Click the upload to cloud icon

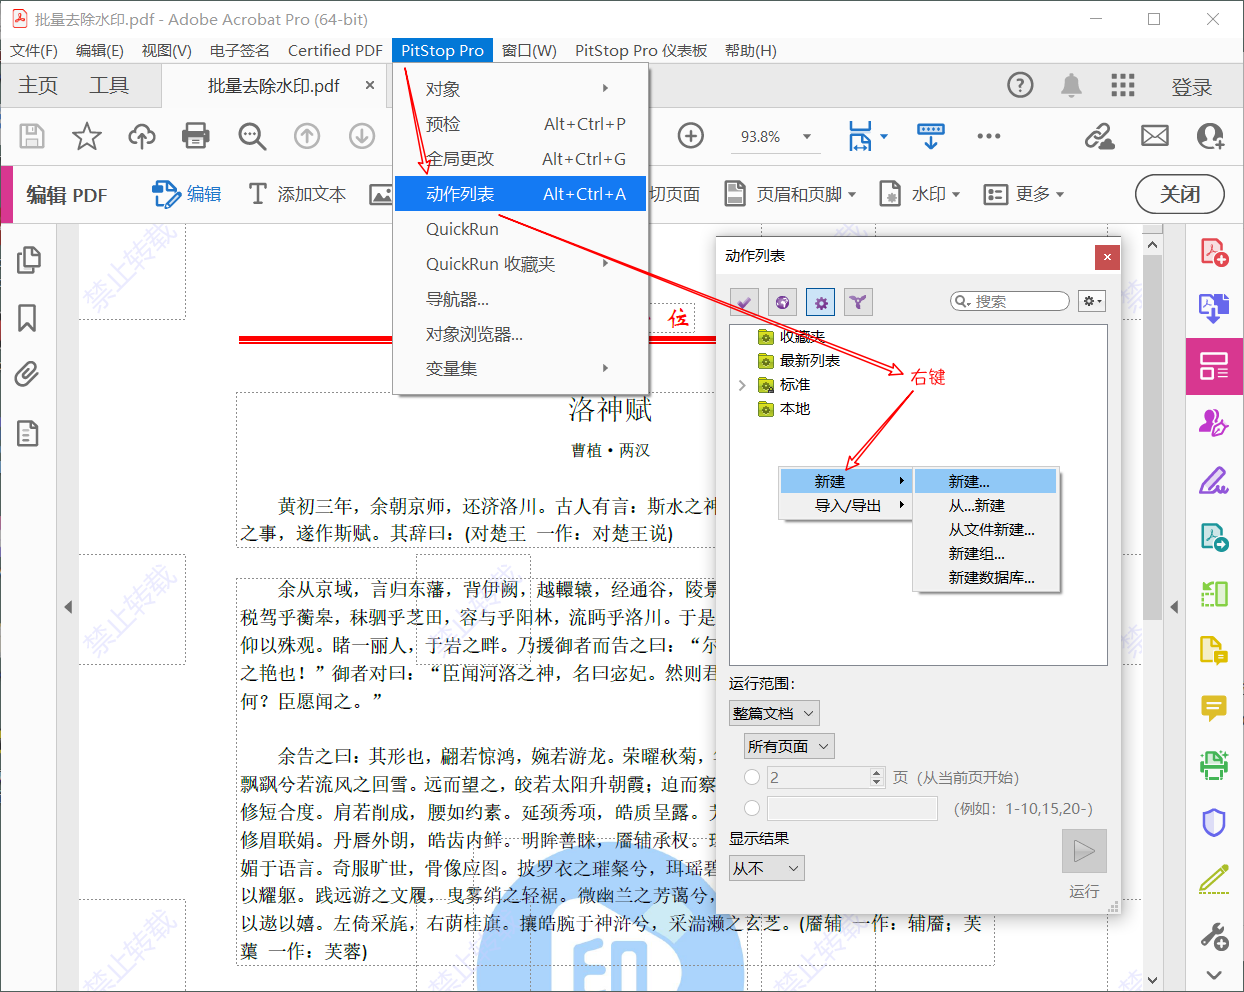point(142,136)
